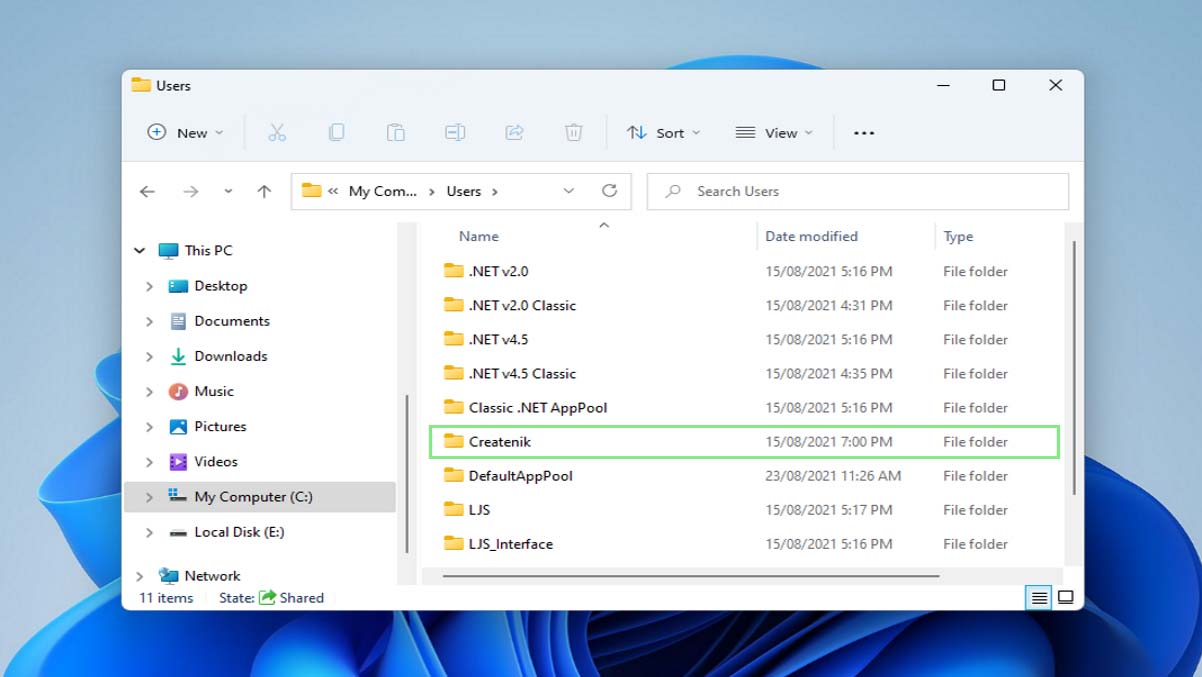Screen dimensions: 1202x677
Task: Open address bar history dropdown
Action: coord(568,191)
